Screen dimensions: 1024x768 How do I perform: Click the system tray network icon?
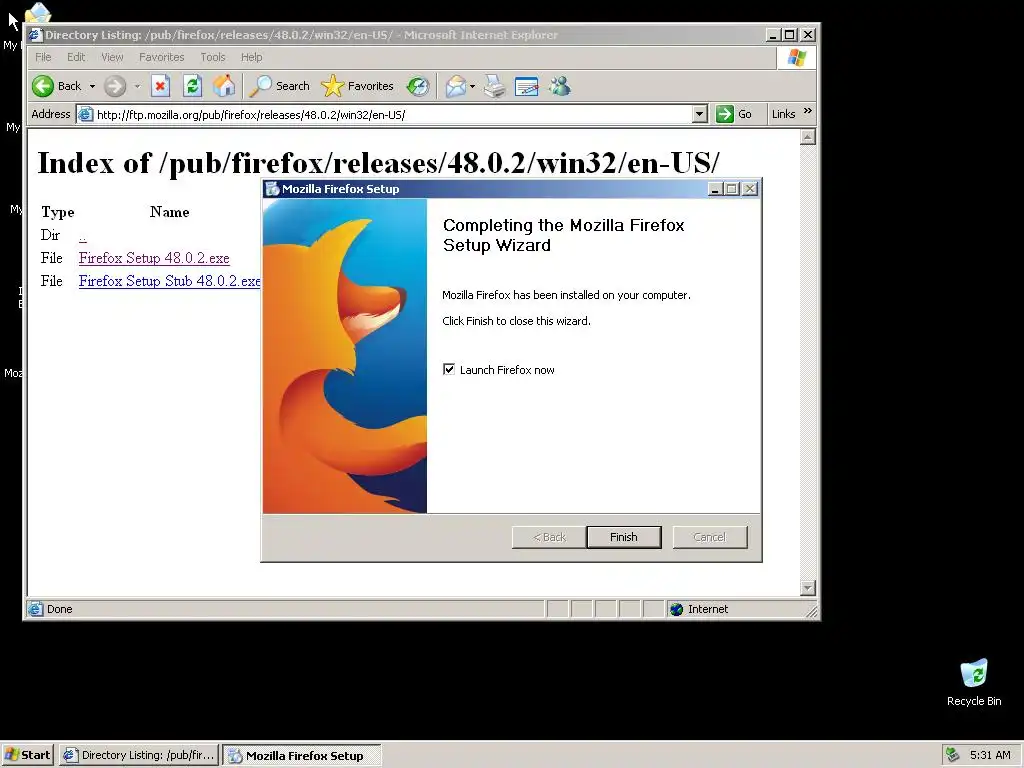pos(952,755)
